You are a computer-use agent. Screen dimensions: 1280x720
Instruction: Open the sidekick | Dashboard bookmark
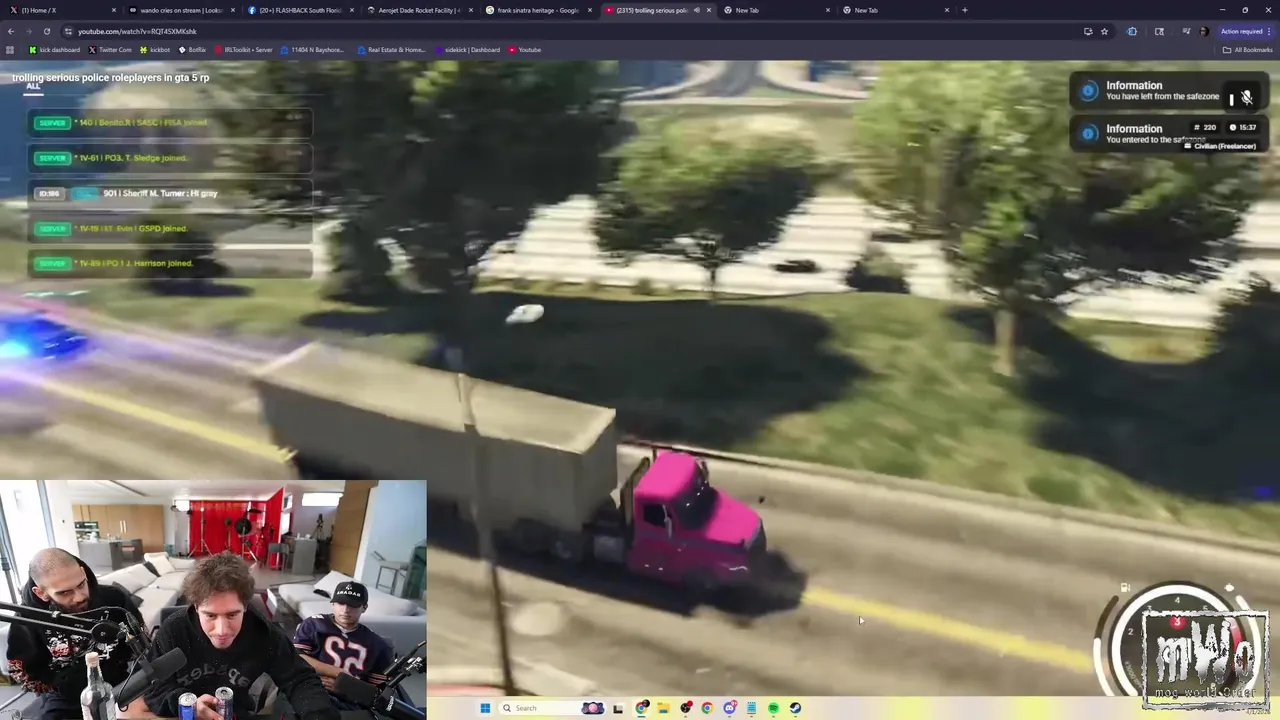[467, 49]
